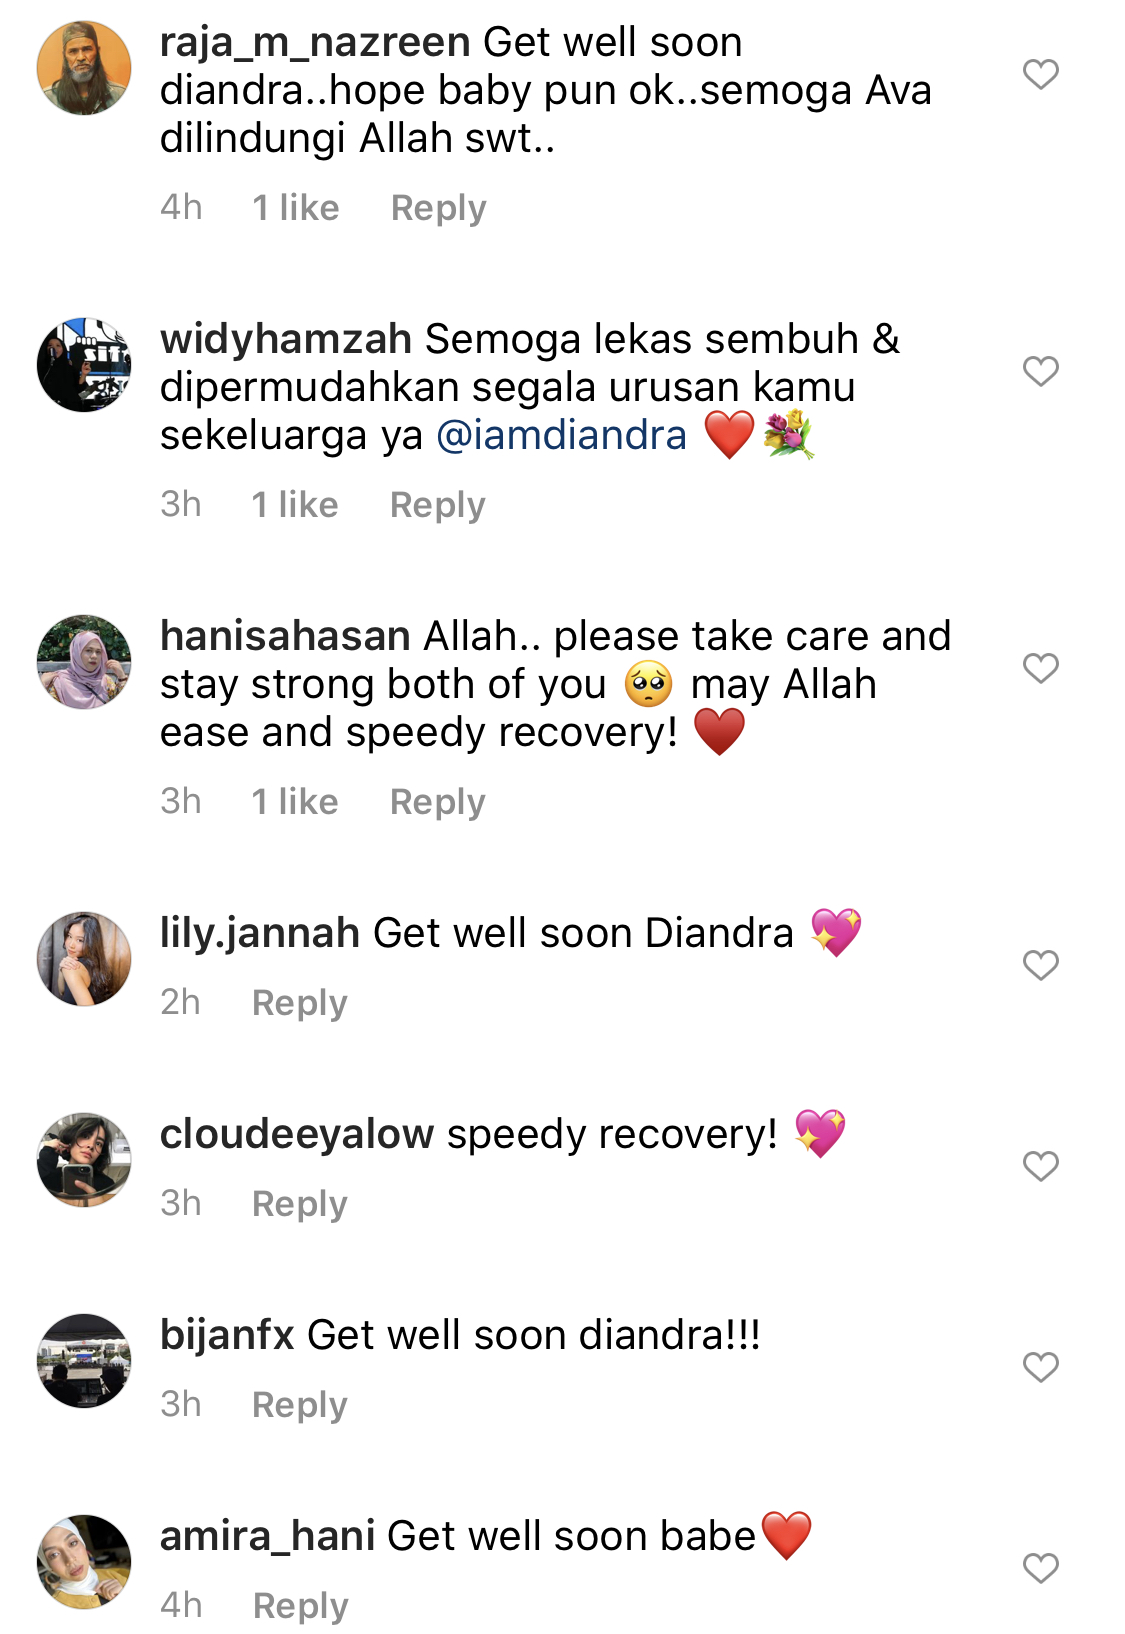Like raja_m_nazreen's comment with heart icon
Image resolution: width=1125 pixels, height=1634 pixels.
[x=1040, y=74]
